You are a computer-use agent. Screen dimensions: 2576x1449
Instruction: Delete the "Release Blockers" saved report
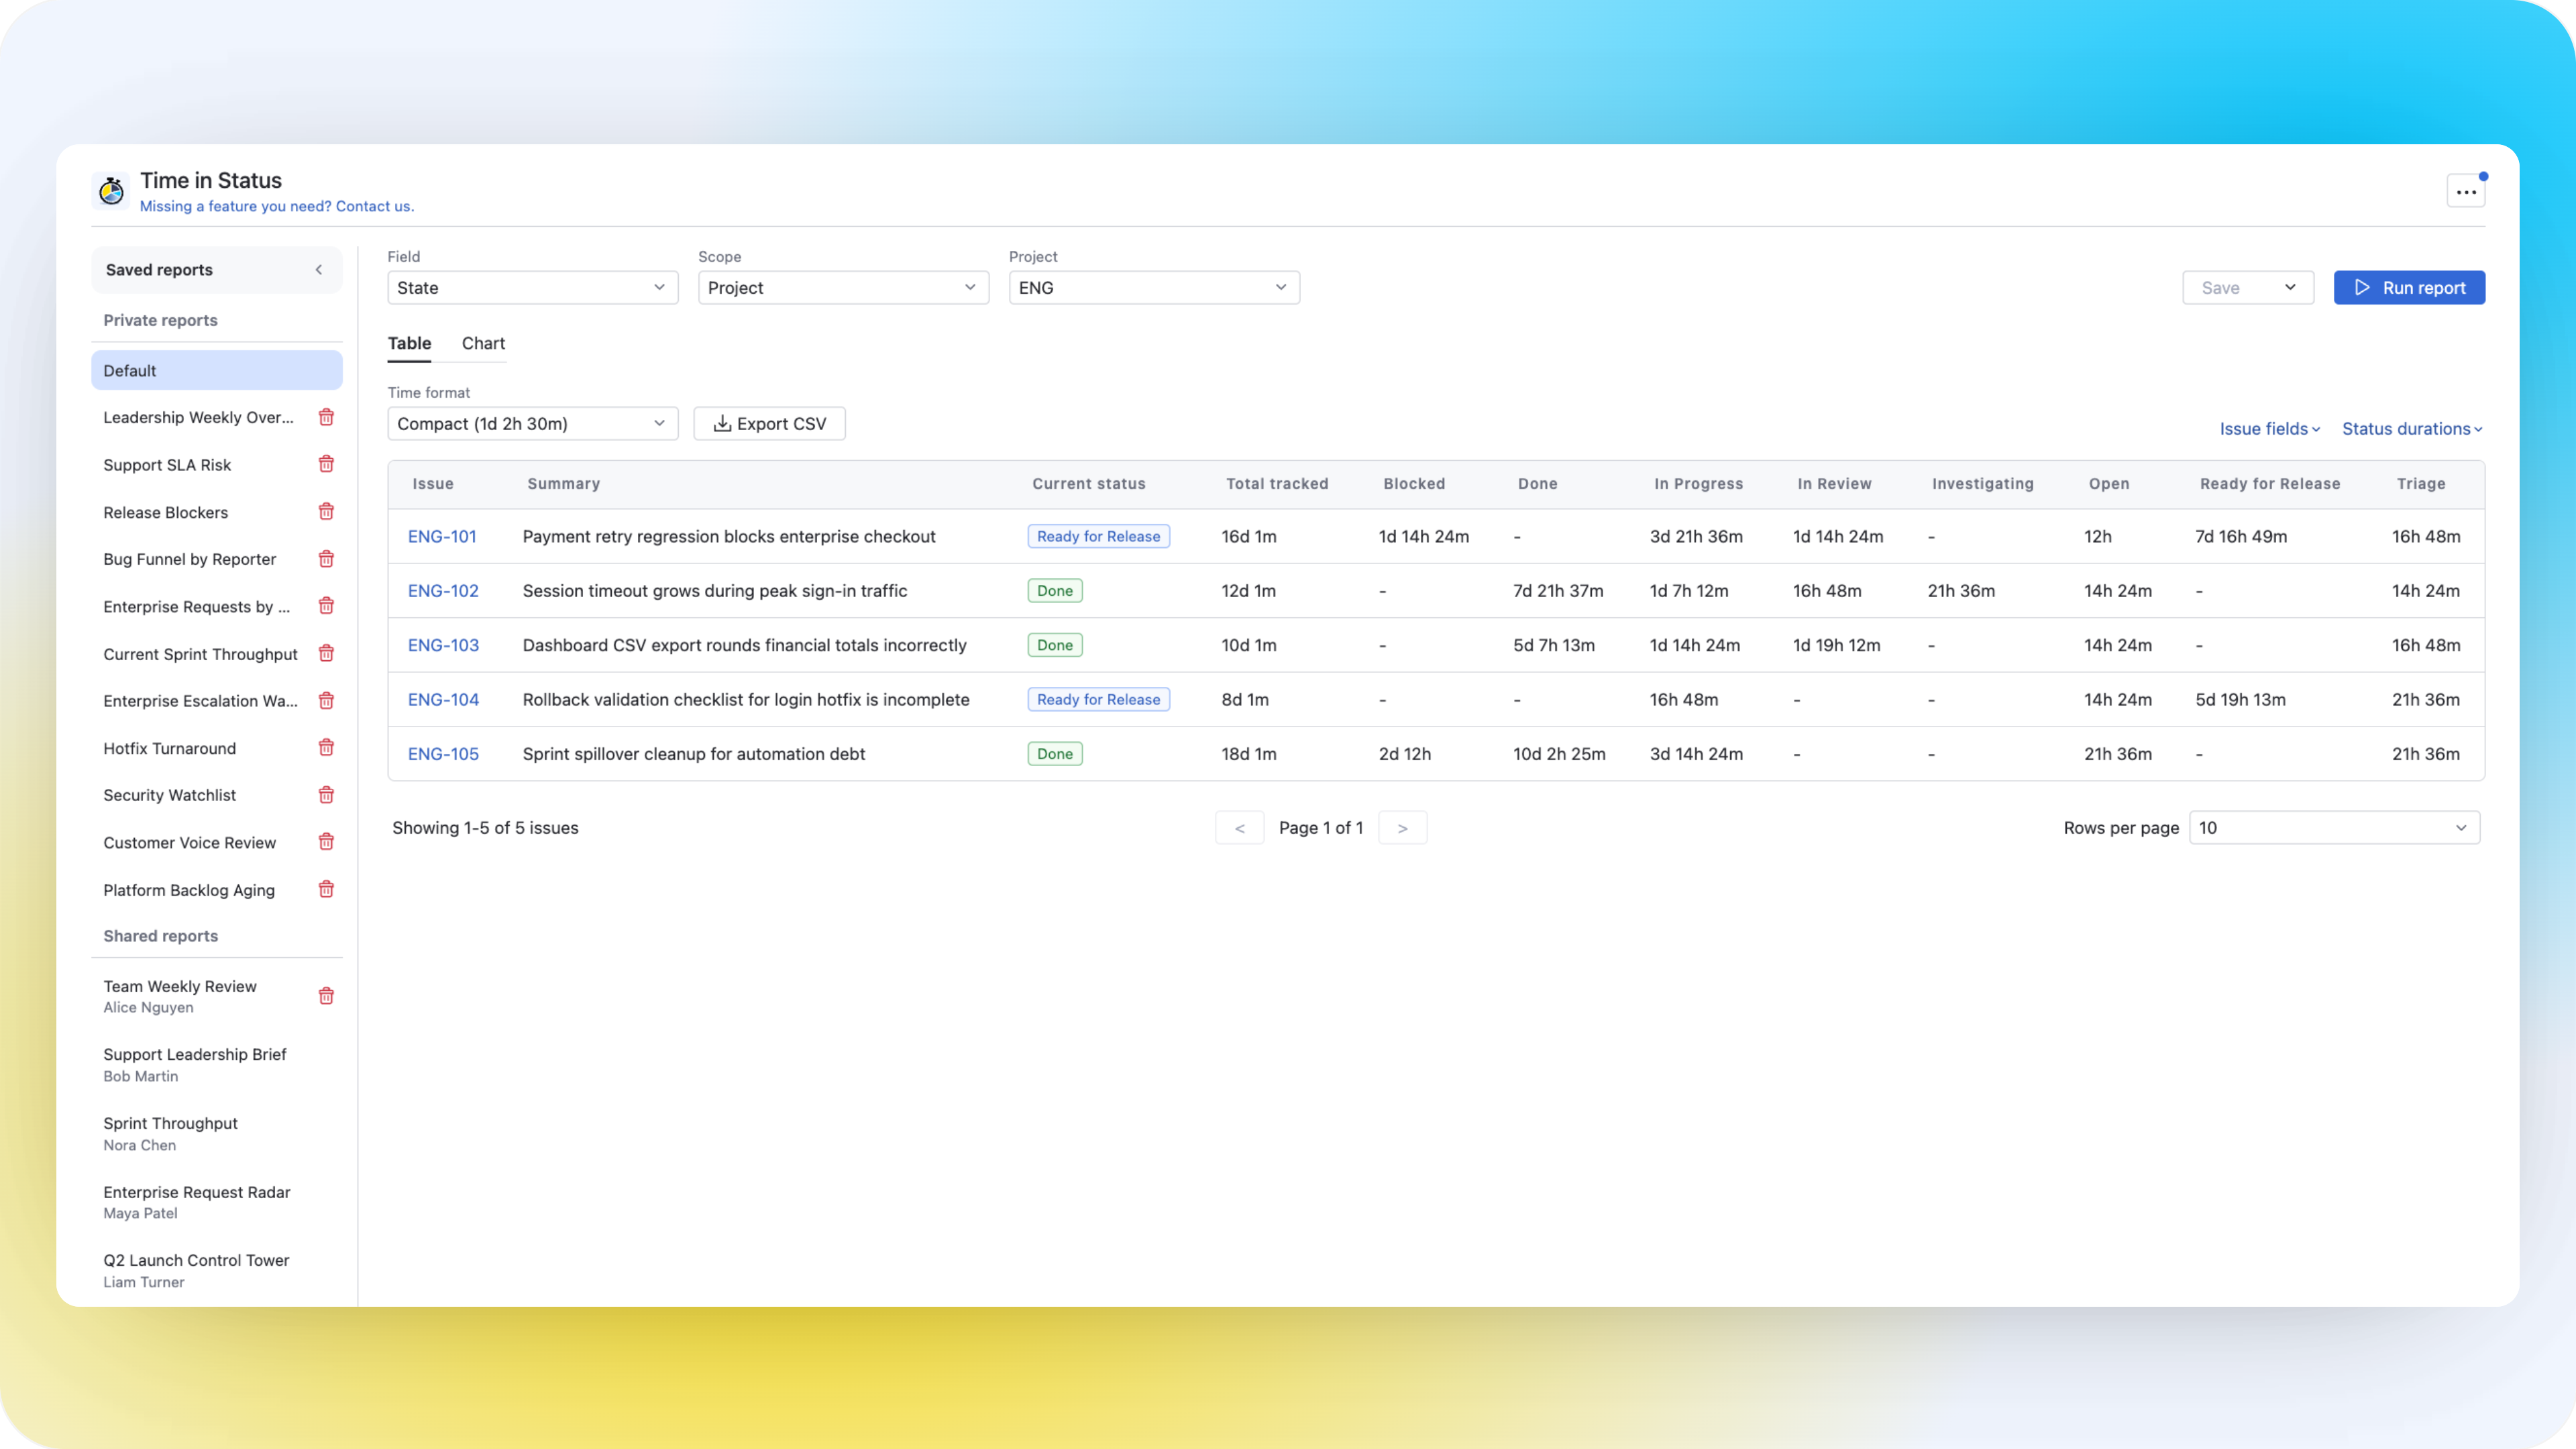[x=326, y=511]
